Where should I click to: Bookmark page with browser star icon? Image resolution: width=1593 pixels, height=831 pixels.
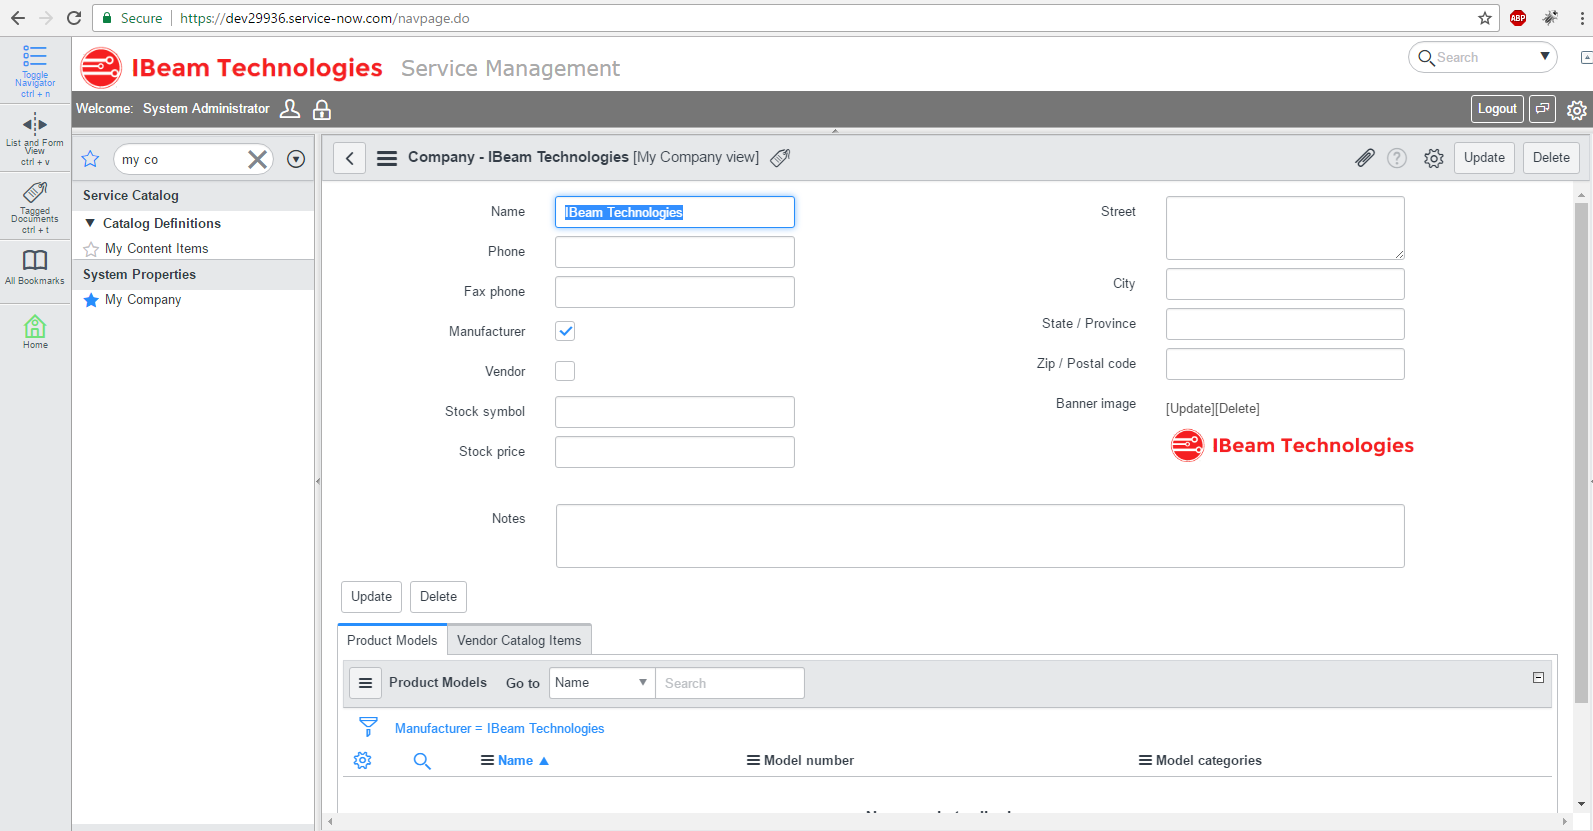coord(1485,18)
